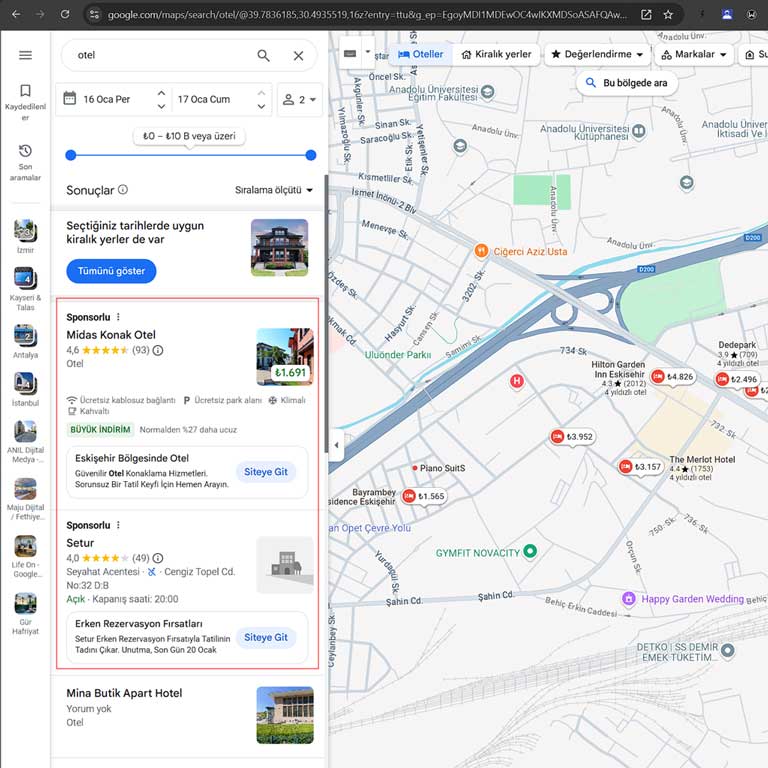The height and width of the screenshot is (768, 768).
Task: Open the map layer type dropdown arrow
Action: [368, 52]
